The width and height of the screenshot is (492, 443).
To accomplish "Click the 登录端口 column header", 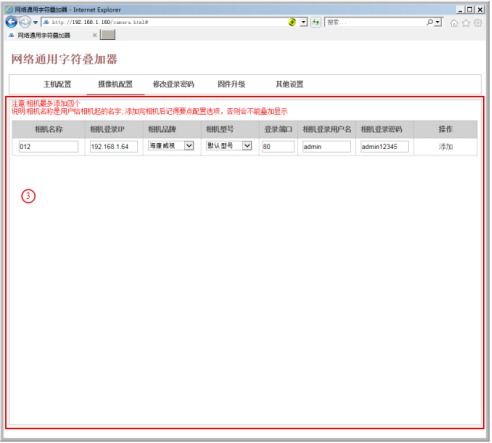I will (278, 129).
